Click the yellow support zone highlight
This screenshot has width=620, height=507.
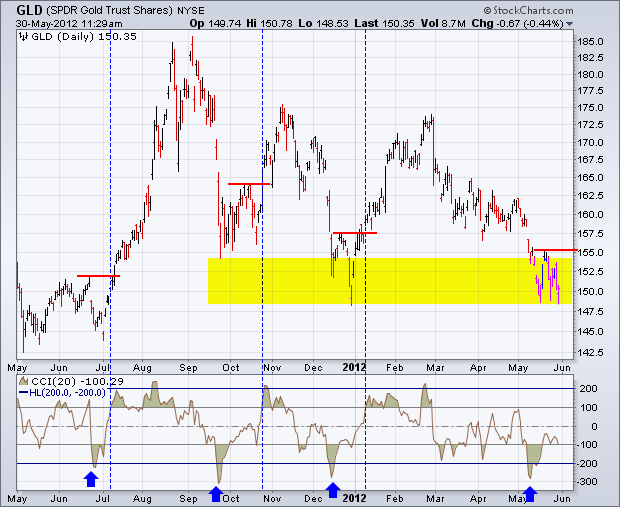tap(390, 281)
